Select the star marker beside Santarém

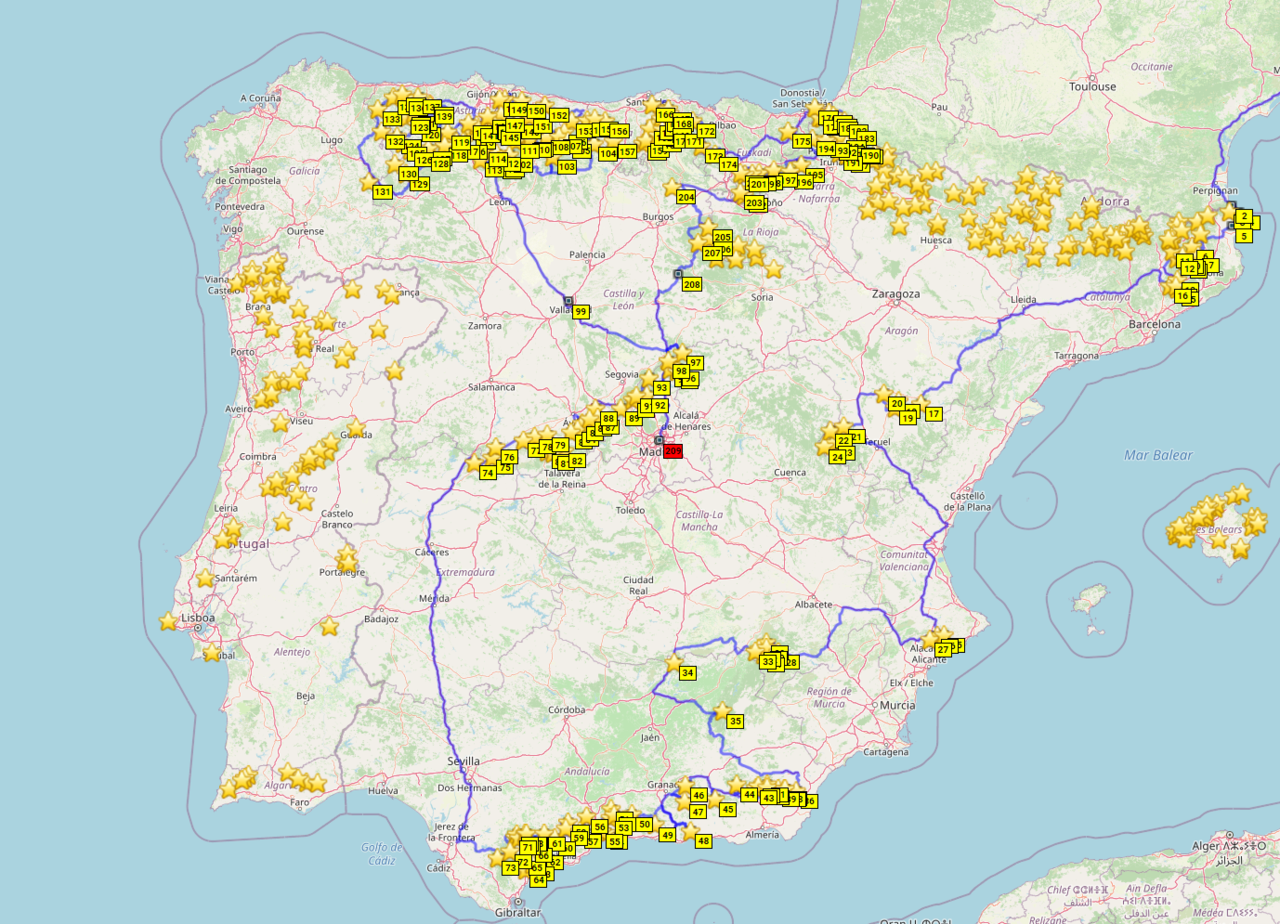[205, 578]
